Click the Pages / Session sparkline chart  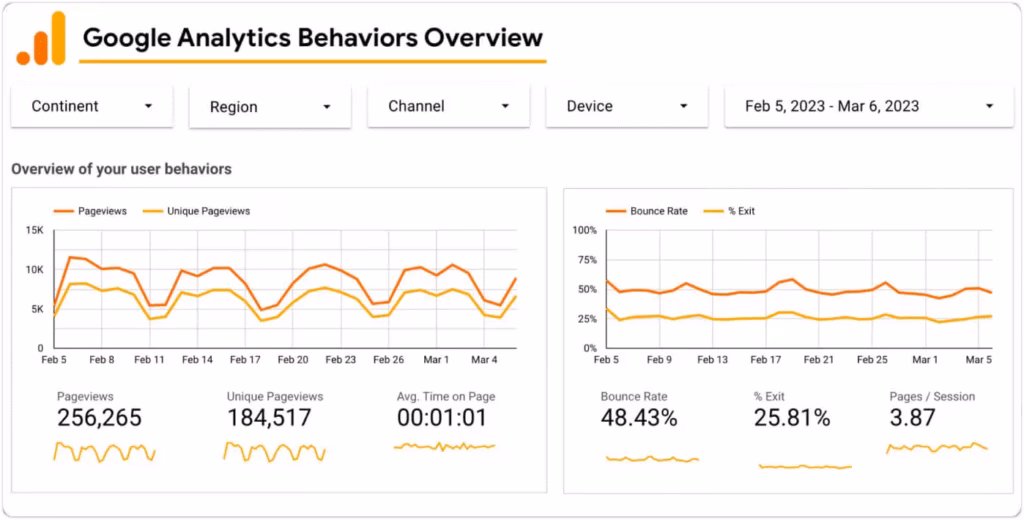[937, 449]
